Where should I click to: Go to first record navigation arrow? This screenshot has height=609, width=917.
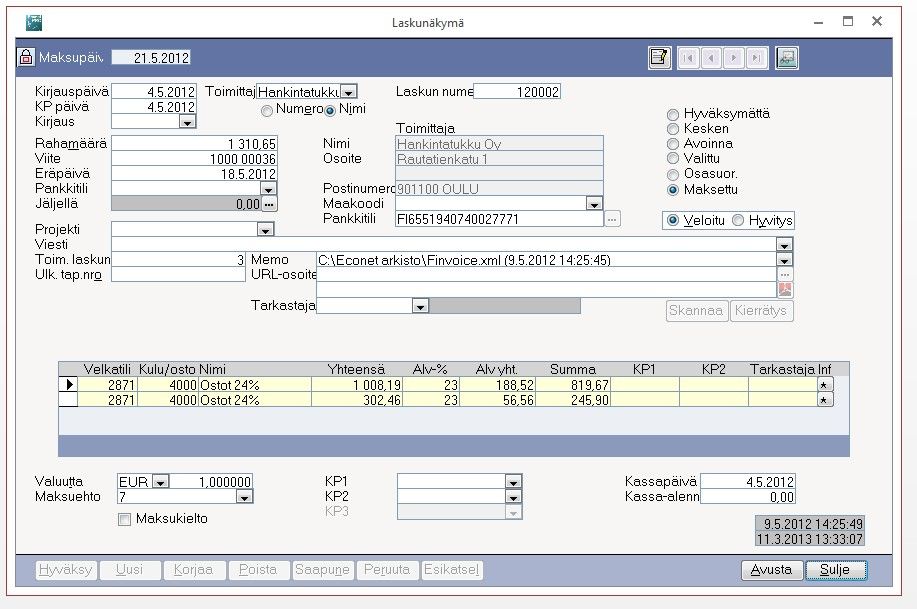click(x=688, y=58)
